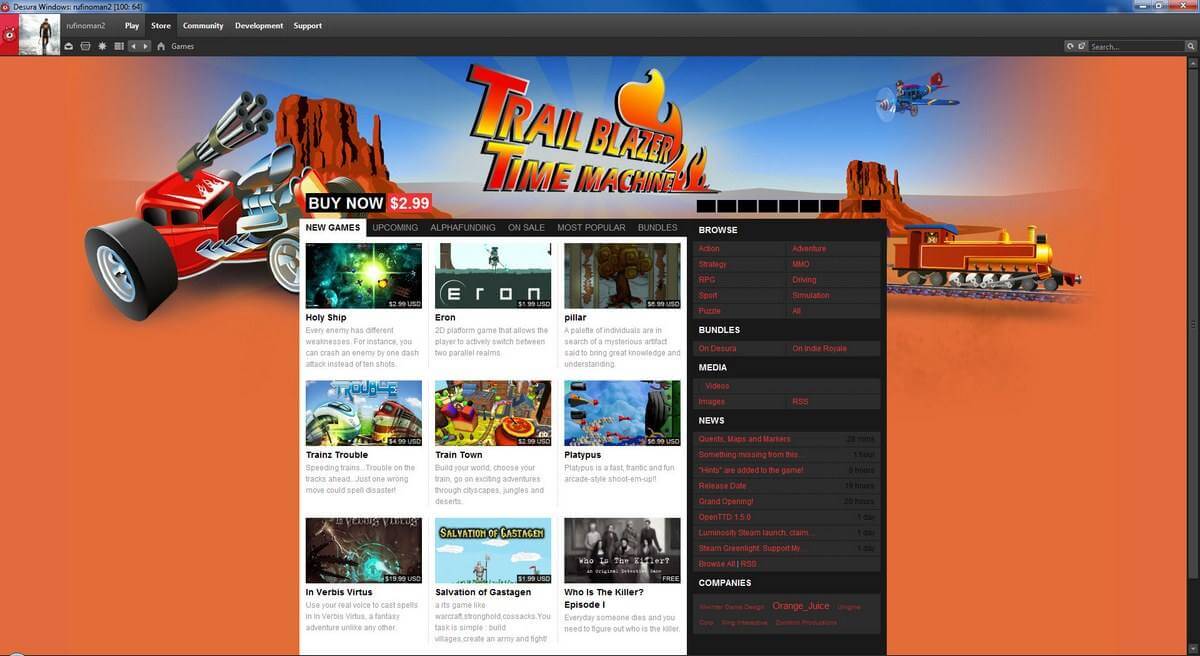Image resolution: width=1200 pixels, height=656 pixels.
Task: Click the Salvation of Gastagen title link
Action: point(483,592)
